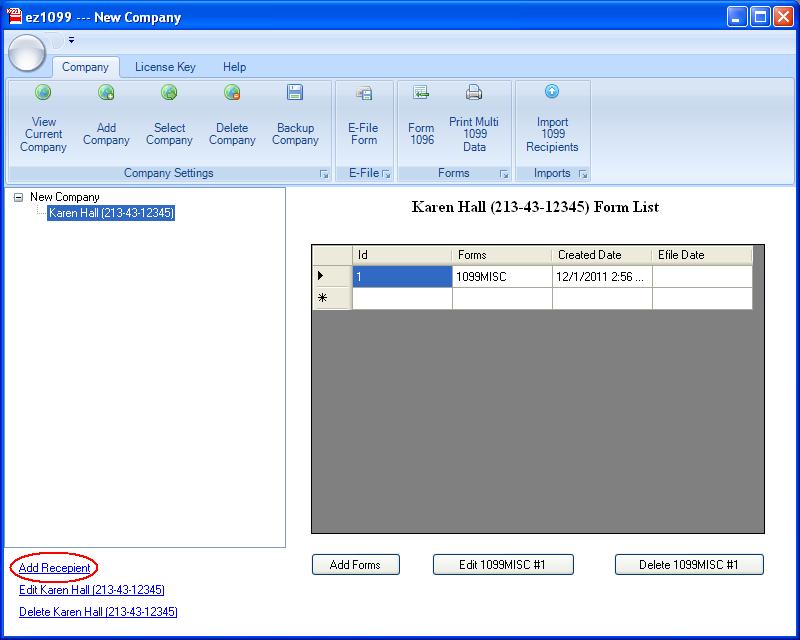Screen dimensions: 800x640
Task: Click the Backup Company disk icon
Action: (295, 92)
